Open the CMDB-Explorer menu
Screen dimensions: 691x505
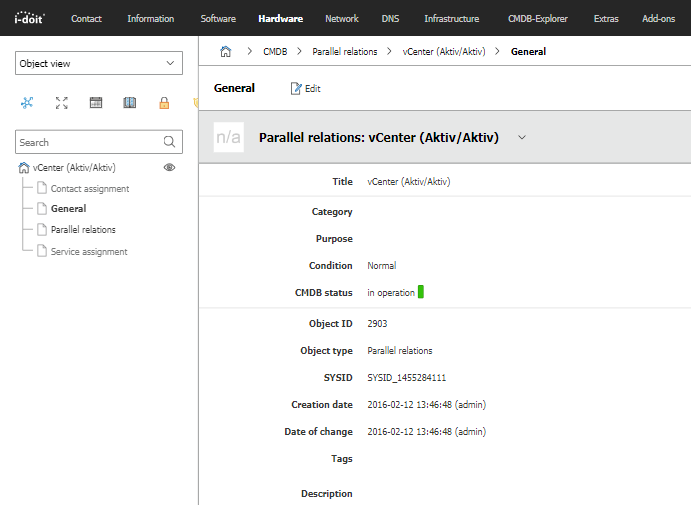click(538, 19)
